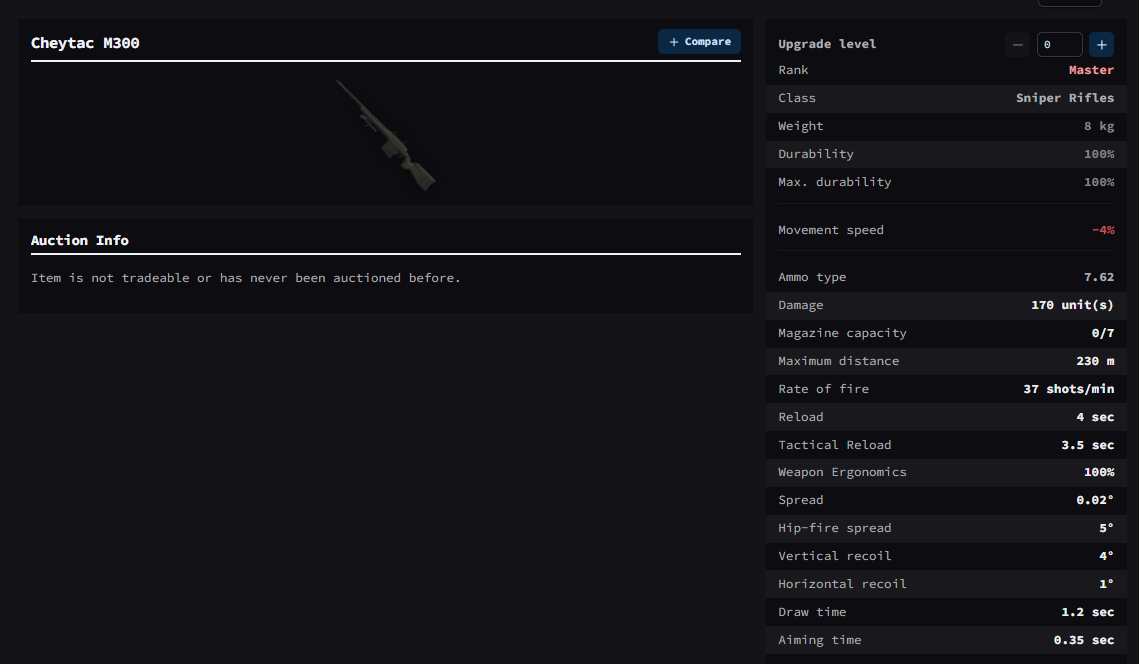Viewport: 1139px width, 664px height.
Task: Click the 5° hip-fire spread value
Action: [1106, 528]
